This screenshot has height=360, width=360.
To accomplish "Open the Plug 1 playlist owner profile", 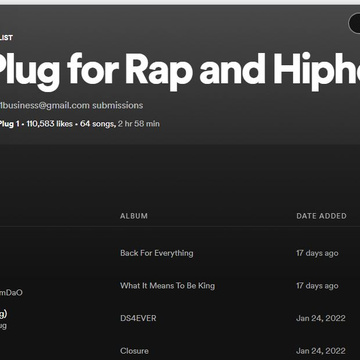I will tap(9, 124).
